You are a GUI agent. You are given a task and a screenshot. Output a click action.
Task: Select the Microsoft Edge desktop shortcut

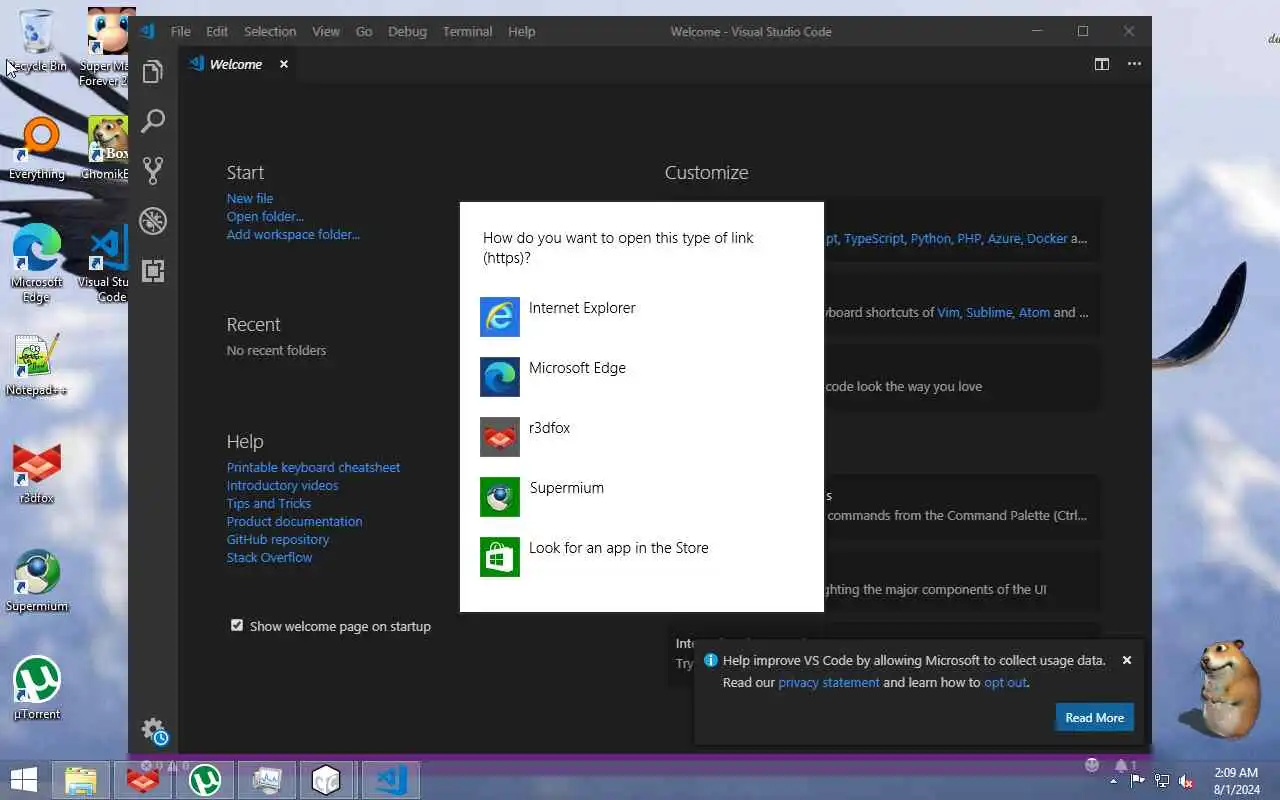37,263
